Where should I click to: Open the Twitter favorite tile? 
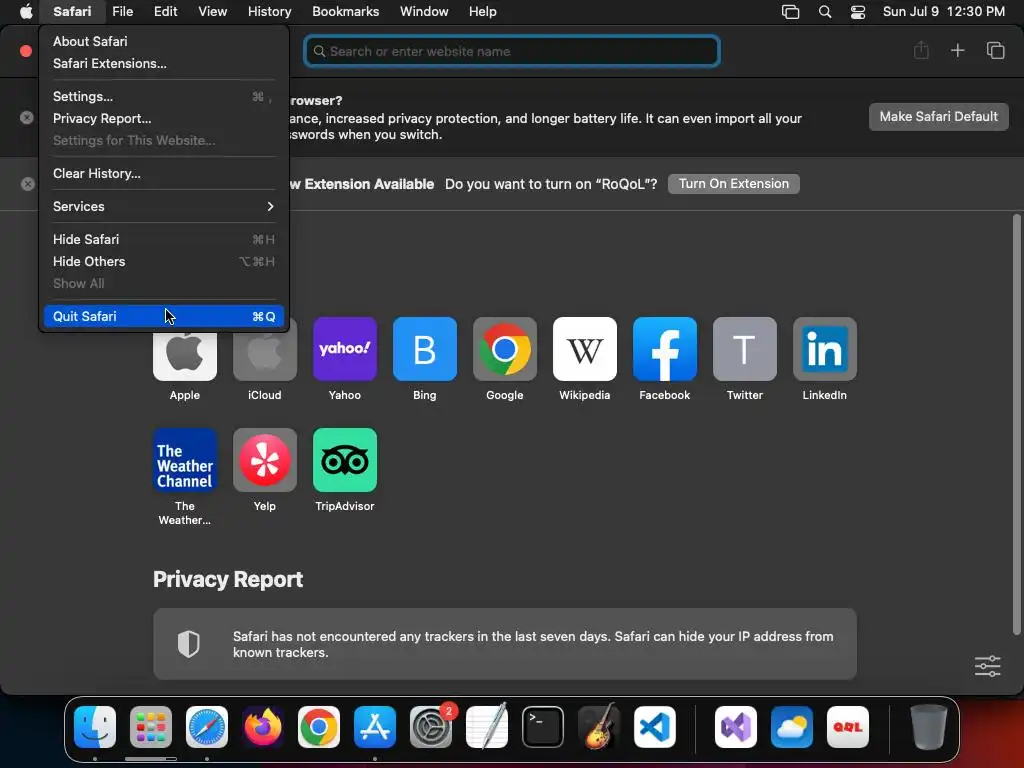(744, 349)
